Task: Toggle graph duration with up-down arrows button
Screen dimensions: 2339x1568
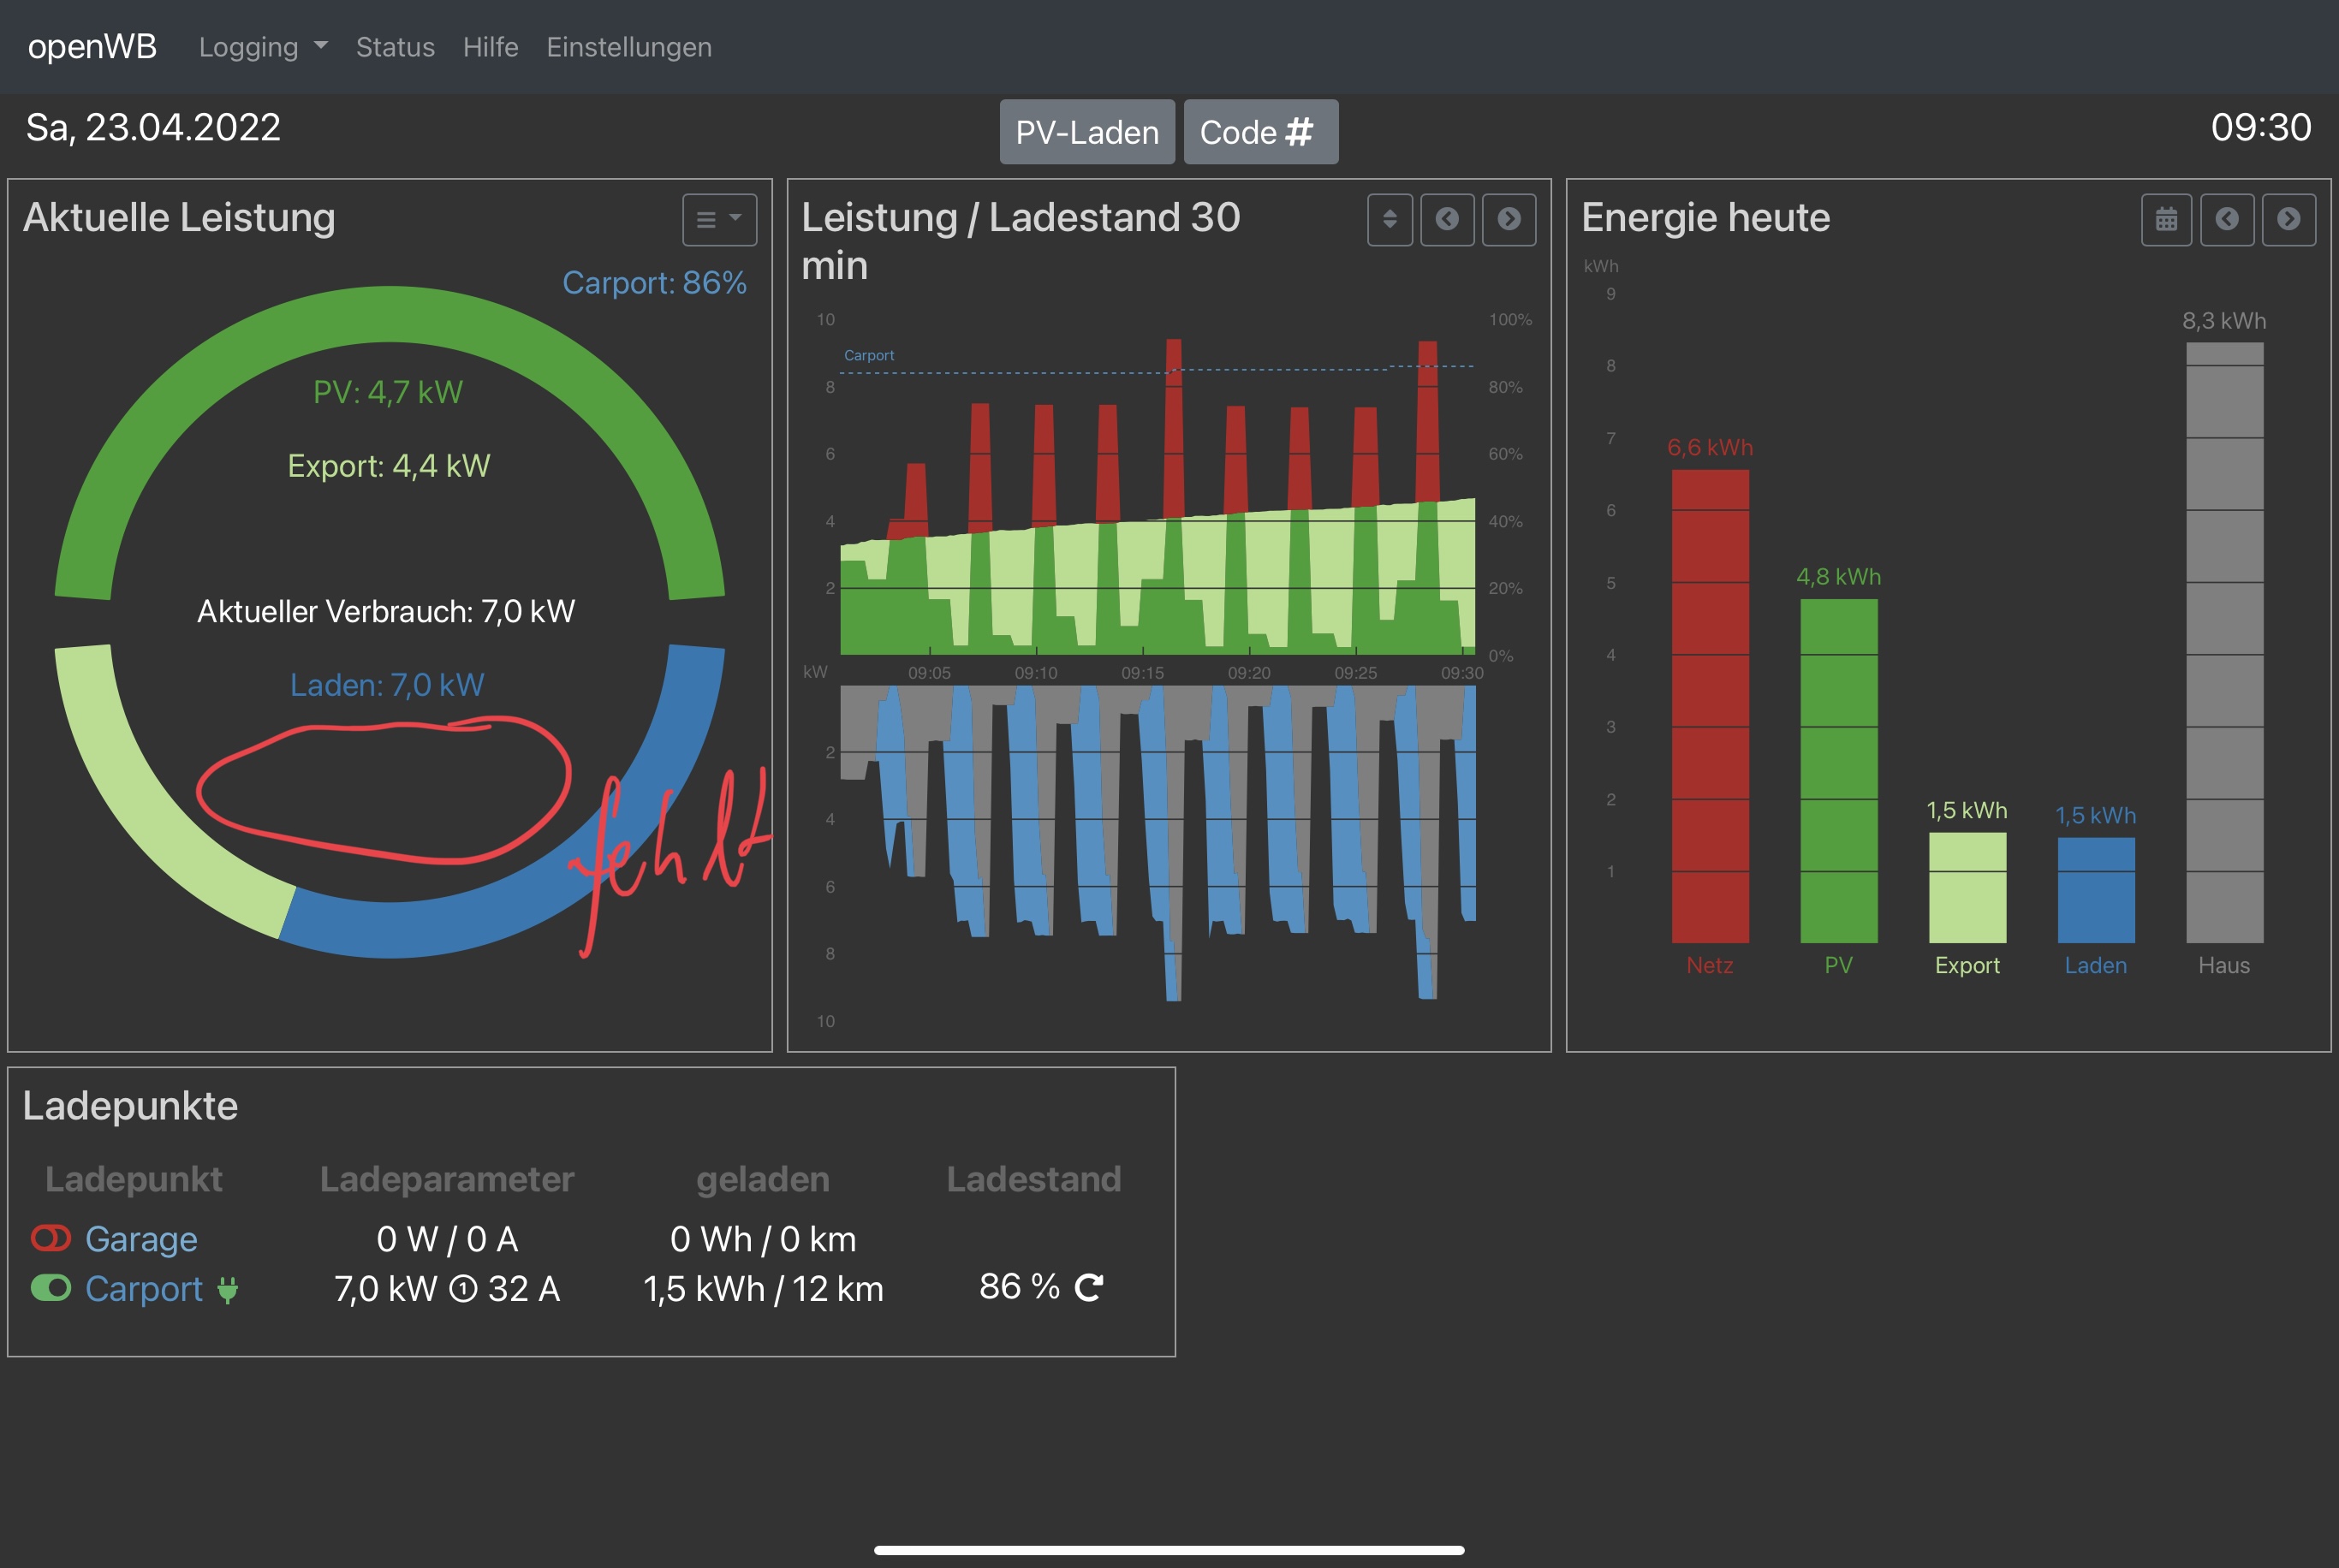Action: [x=1389, y=219]
